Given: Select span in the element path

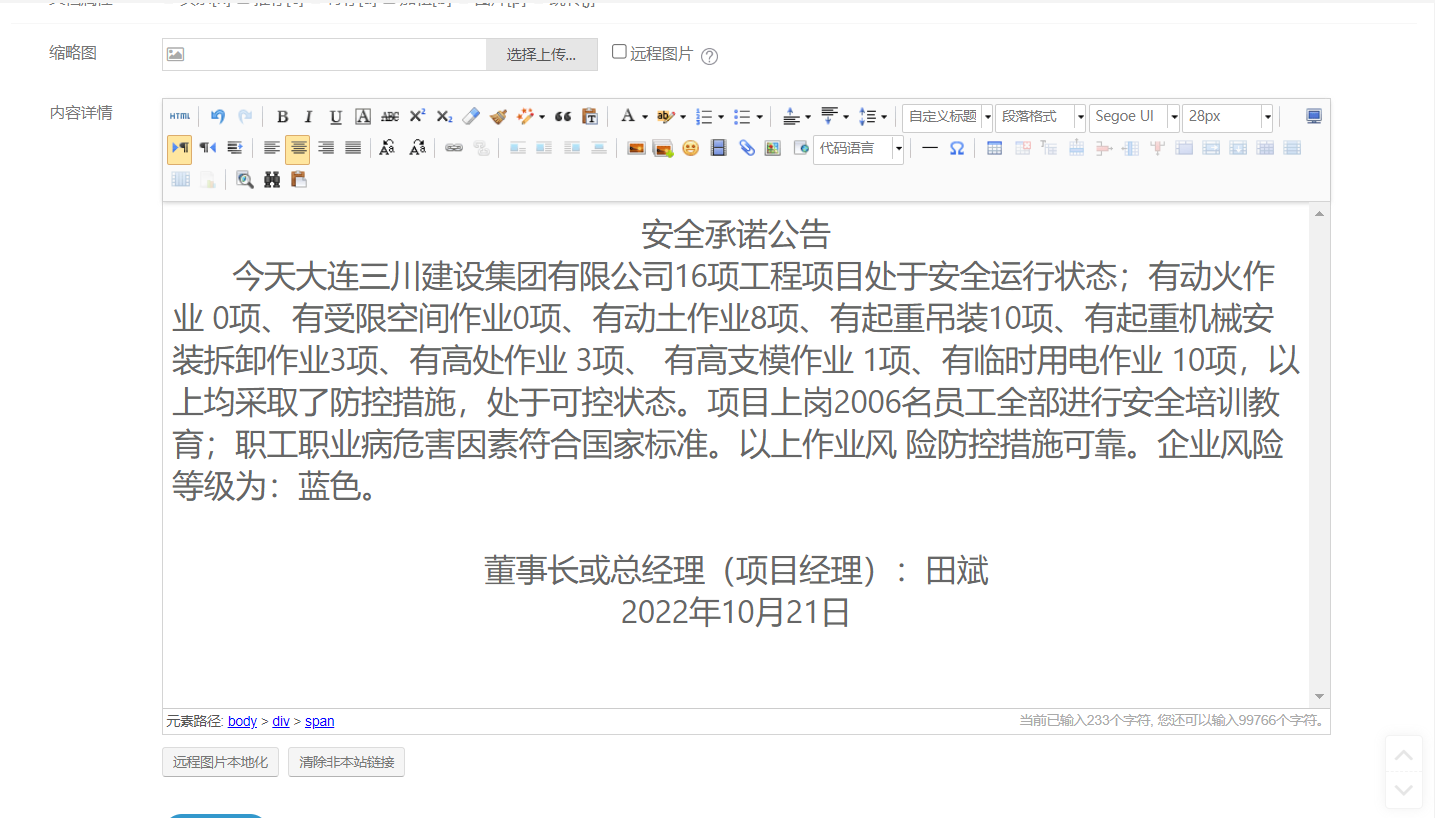Looking at the screenshot, I should pyautogui.click(x=320, y=721).
